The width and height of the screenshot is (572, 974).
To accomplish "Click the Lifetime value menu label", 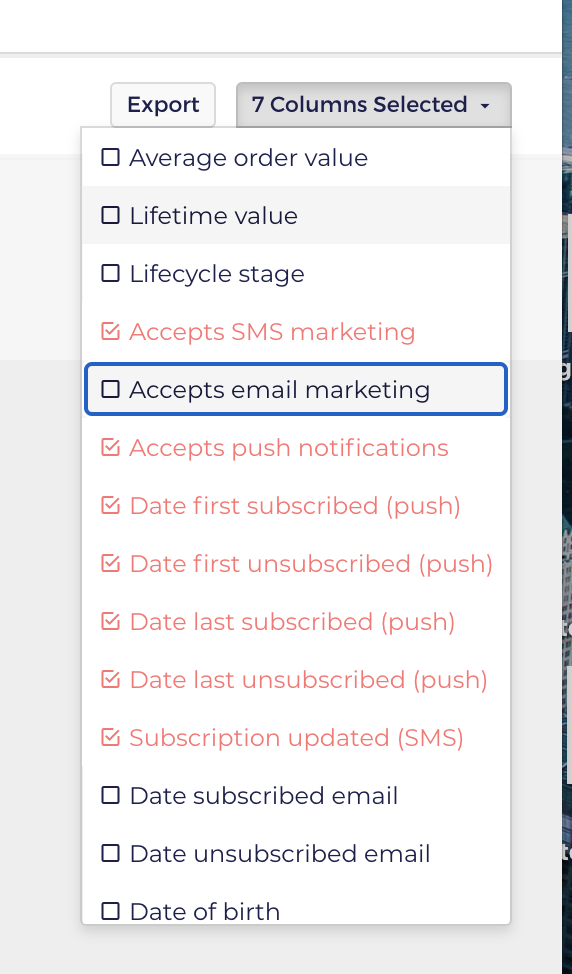I will [213, 216].
